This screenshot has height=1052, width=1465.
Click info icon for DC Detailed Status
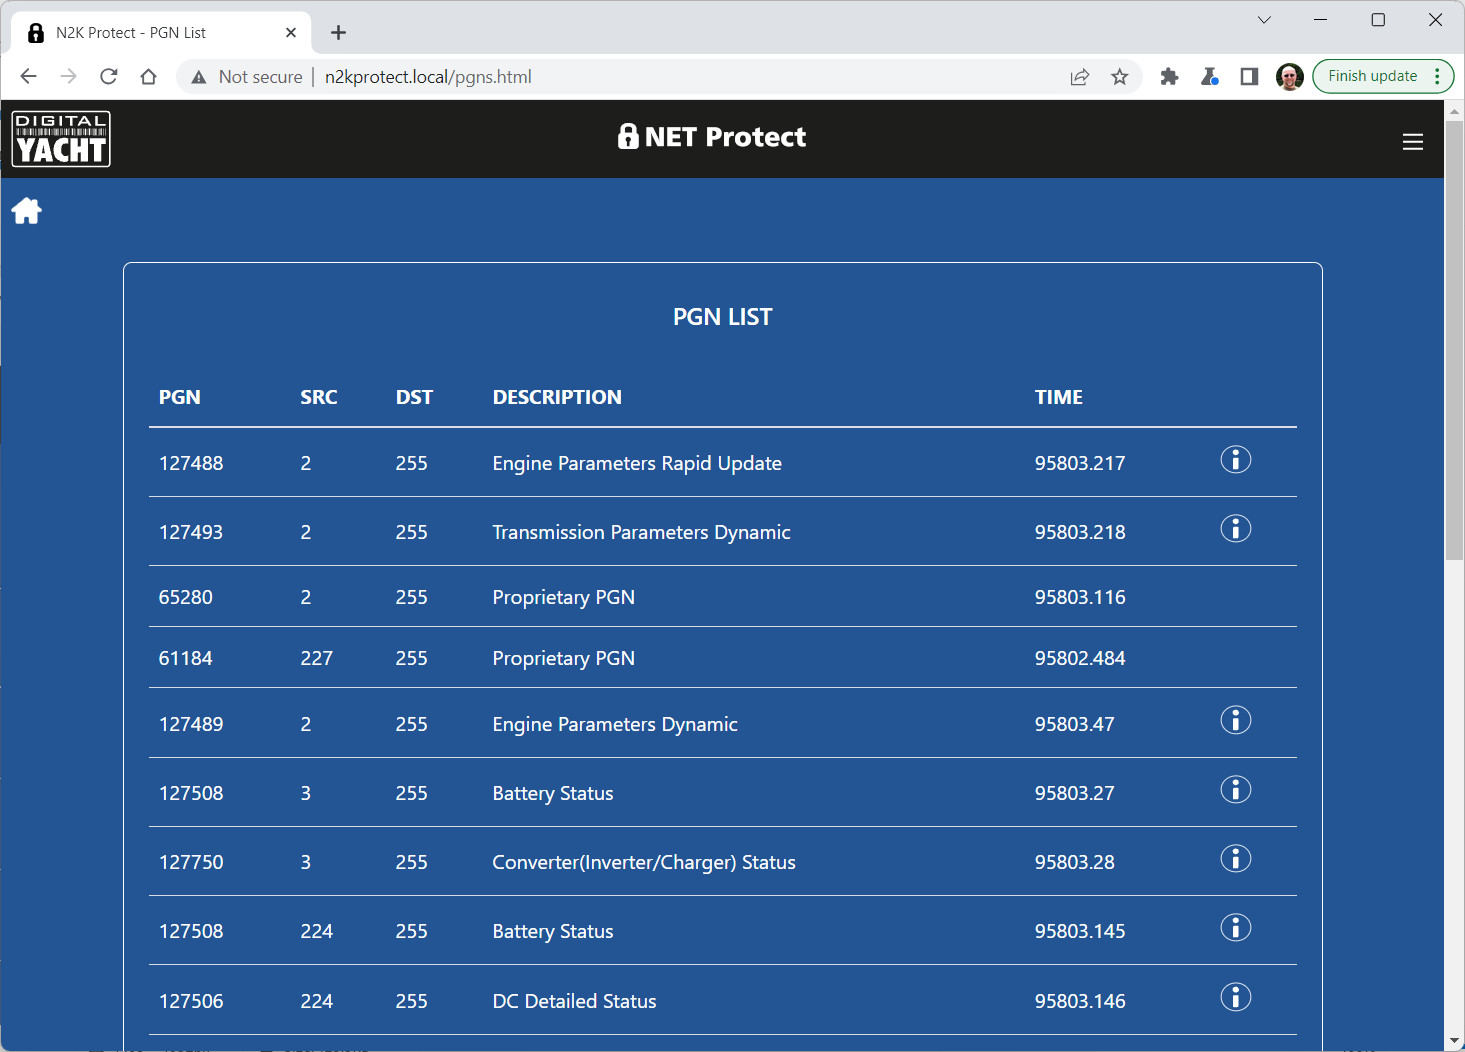click(1235, 998)
